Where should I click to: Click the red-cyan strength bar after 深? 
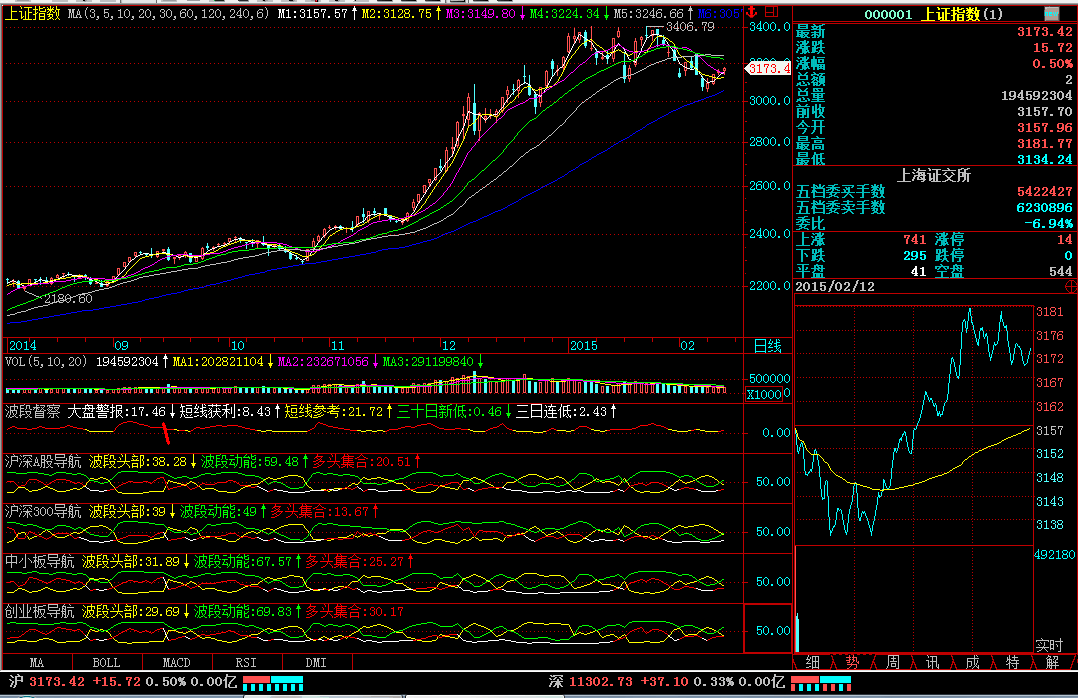click(821, 683)
